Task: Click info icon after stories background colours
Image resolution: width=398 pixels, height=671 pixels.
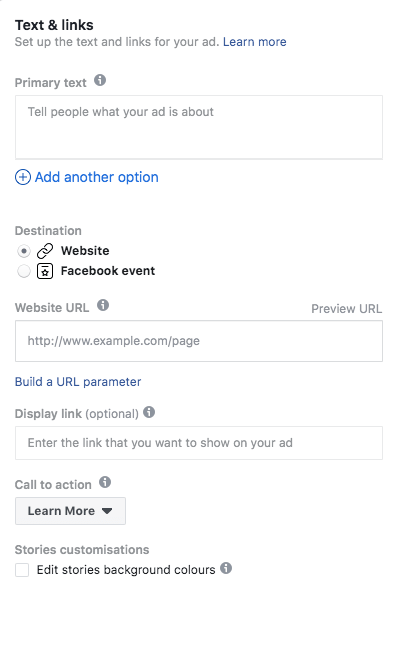Action: (x=226, y=568)
